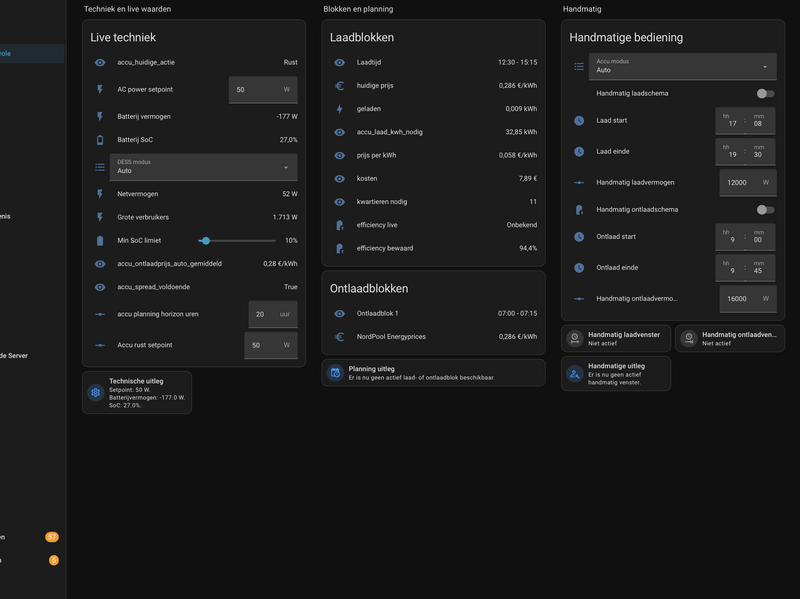Click the icon next to efficiency bewaard
Screen dimensions: 800x599
339,248
